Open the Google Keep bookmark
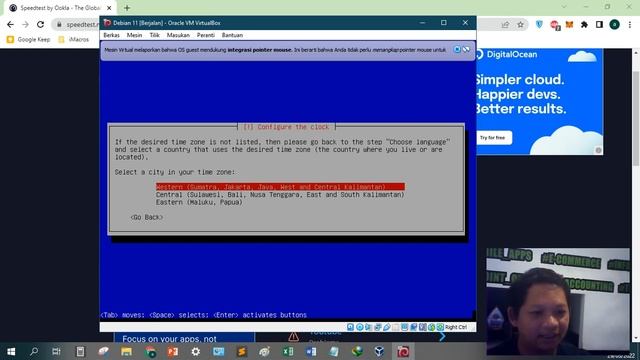This screenshot has height=360, width=640. (29, 40)
